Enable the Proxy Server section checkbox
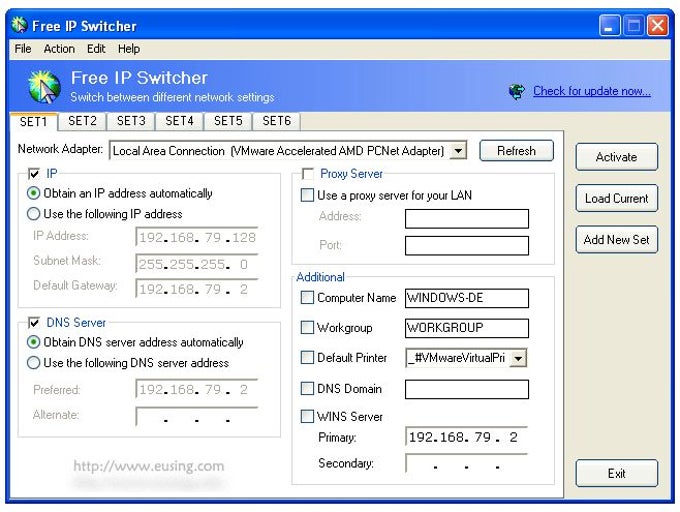Image resolution: width=680 pixels, height=512 pixels. pyautogui.click(x=307, y=174)
